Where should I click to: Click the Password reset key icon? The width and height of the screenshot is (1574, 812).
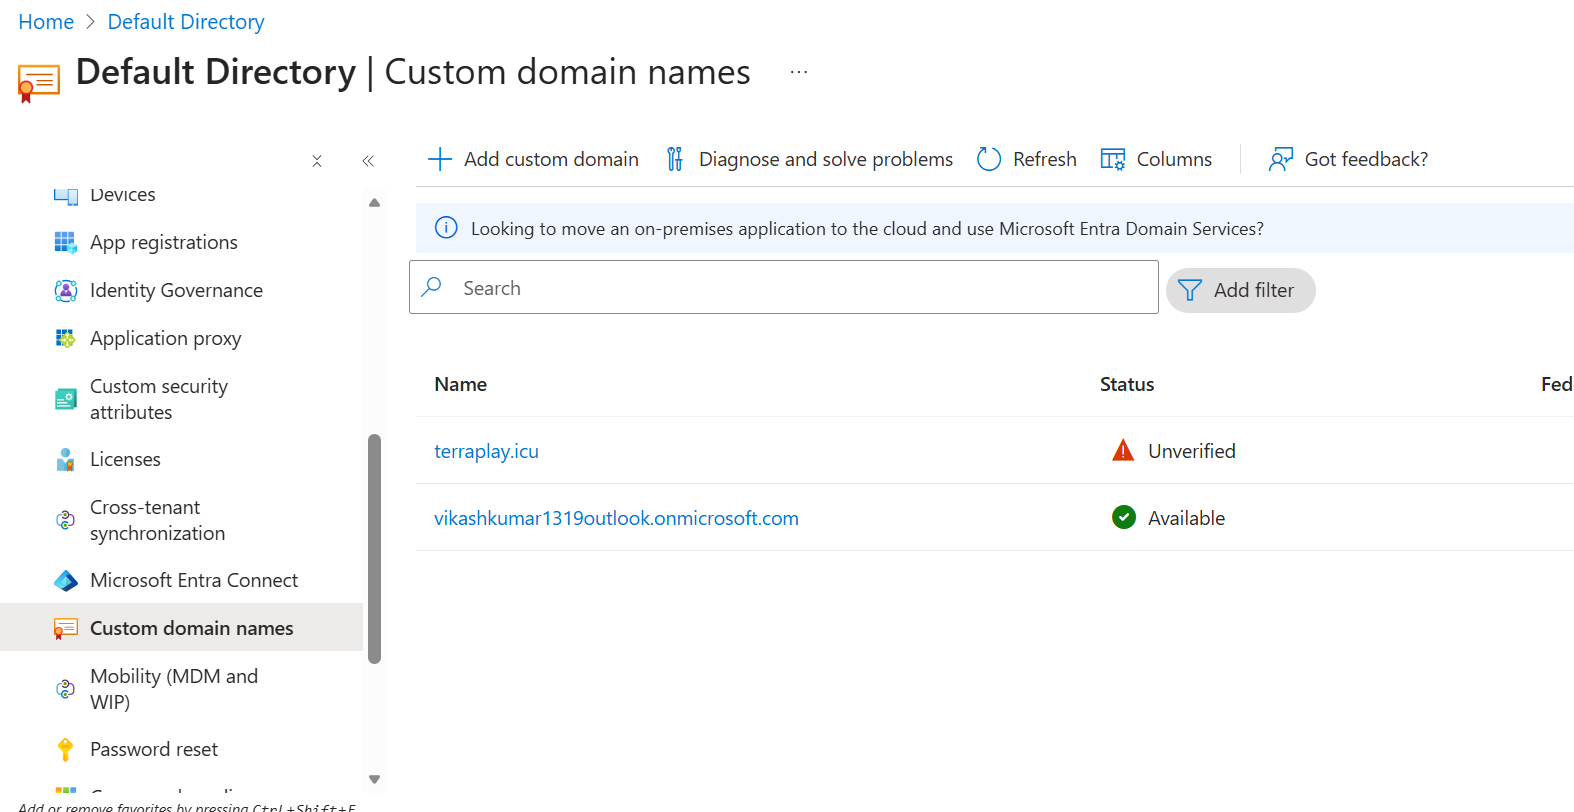65,749
